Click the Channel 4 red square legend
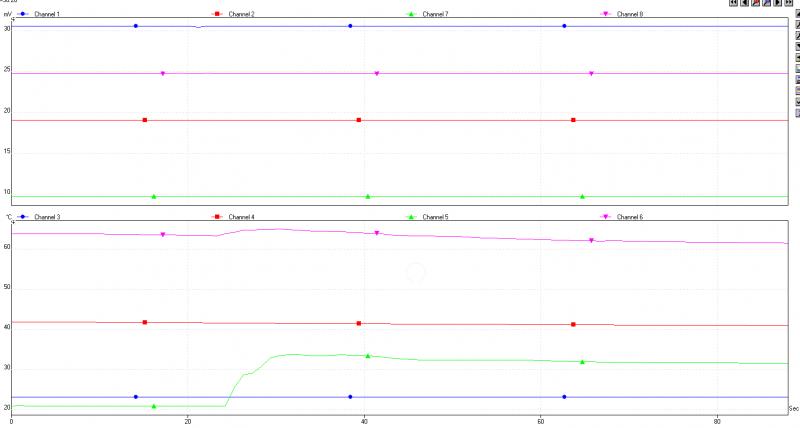 coord(216,217)
